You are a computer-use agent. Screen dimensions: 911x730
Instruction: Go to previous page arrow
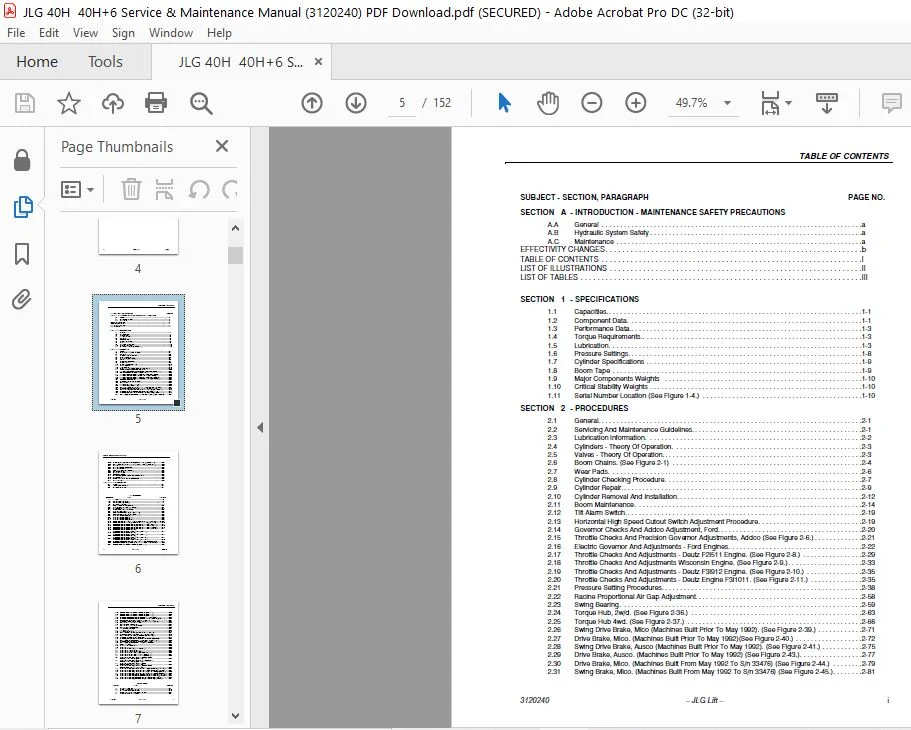click(312, 103)
